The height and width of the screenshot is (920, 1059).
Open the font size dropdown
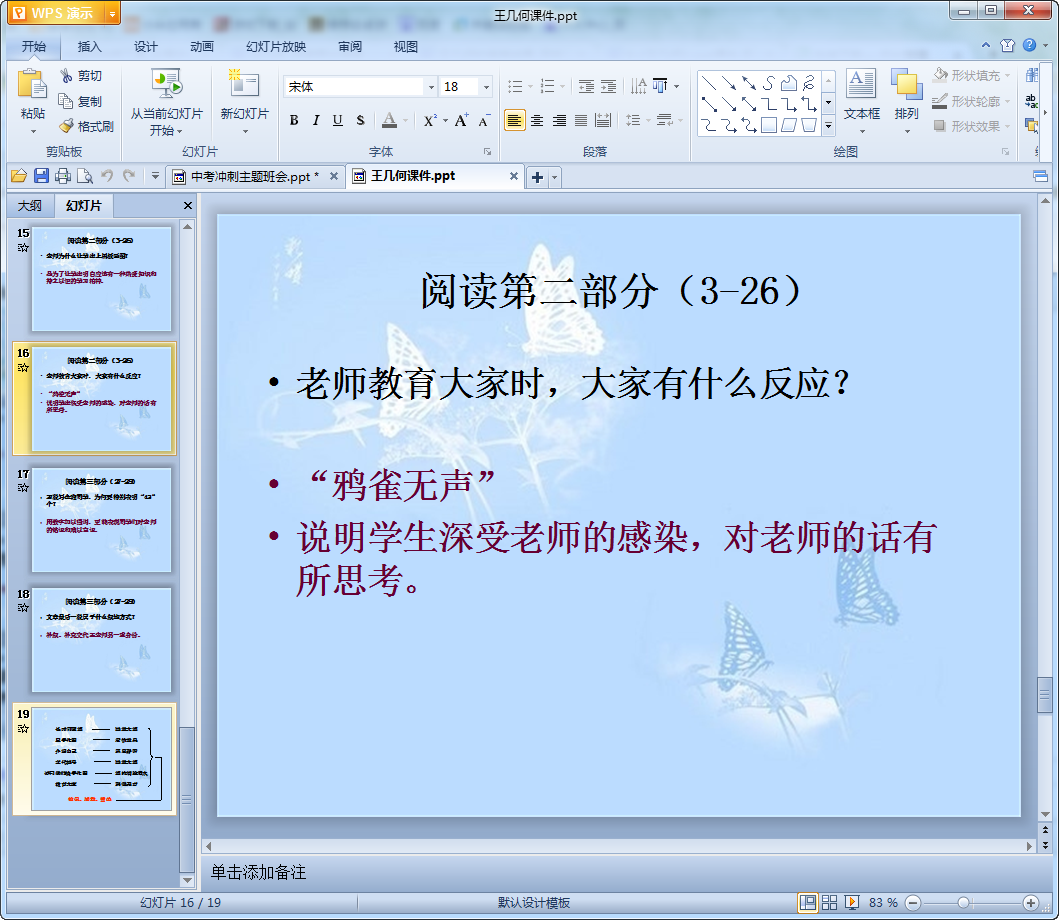(486, 86)
